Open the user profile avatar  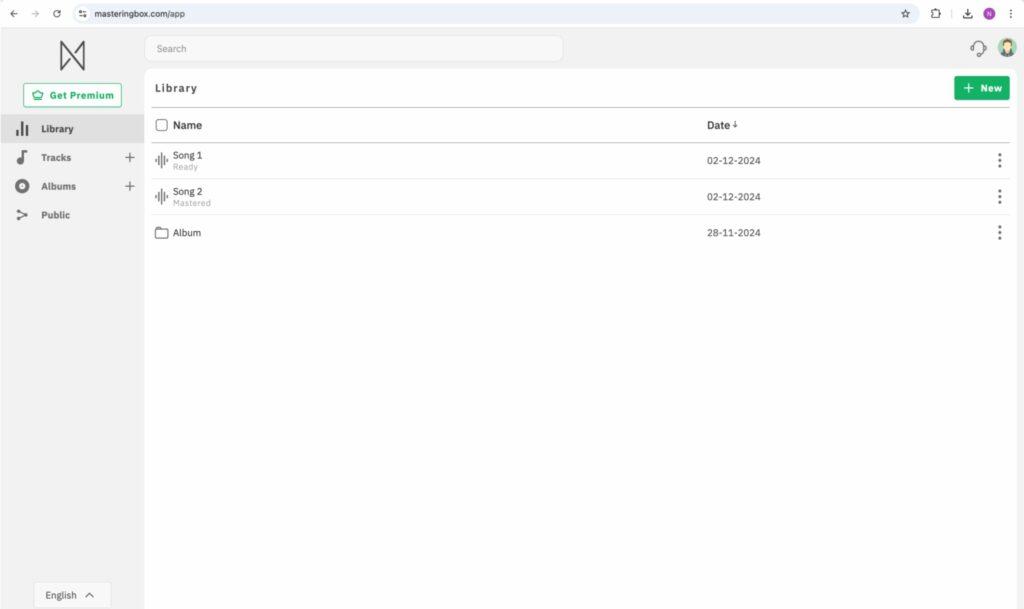1006,47
